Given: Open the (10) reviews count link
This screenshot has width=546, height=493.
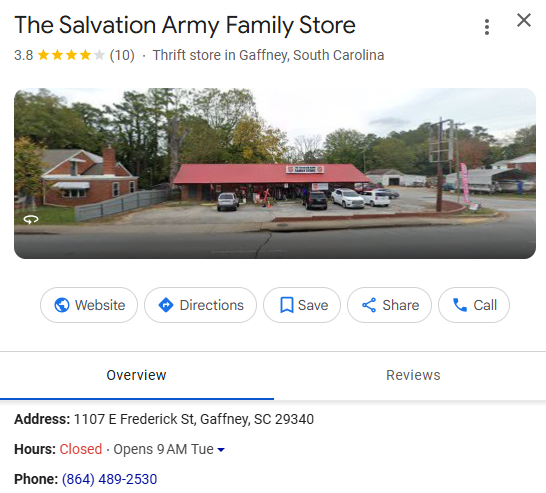Looking at the screenshot, I should [122, 55].
